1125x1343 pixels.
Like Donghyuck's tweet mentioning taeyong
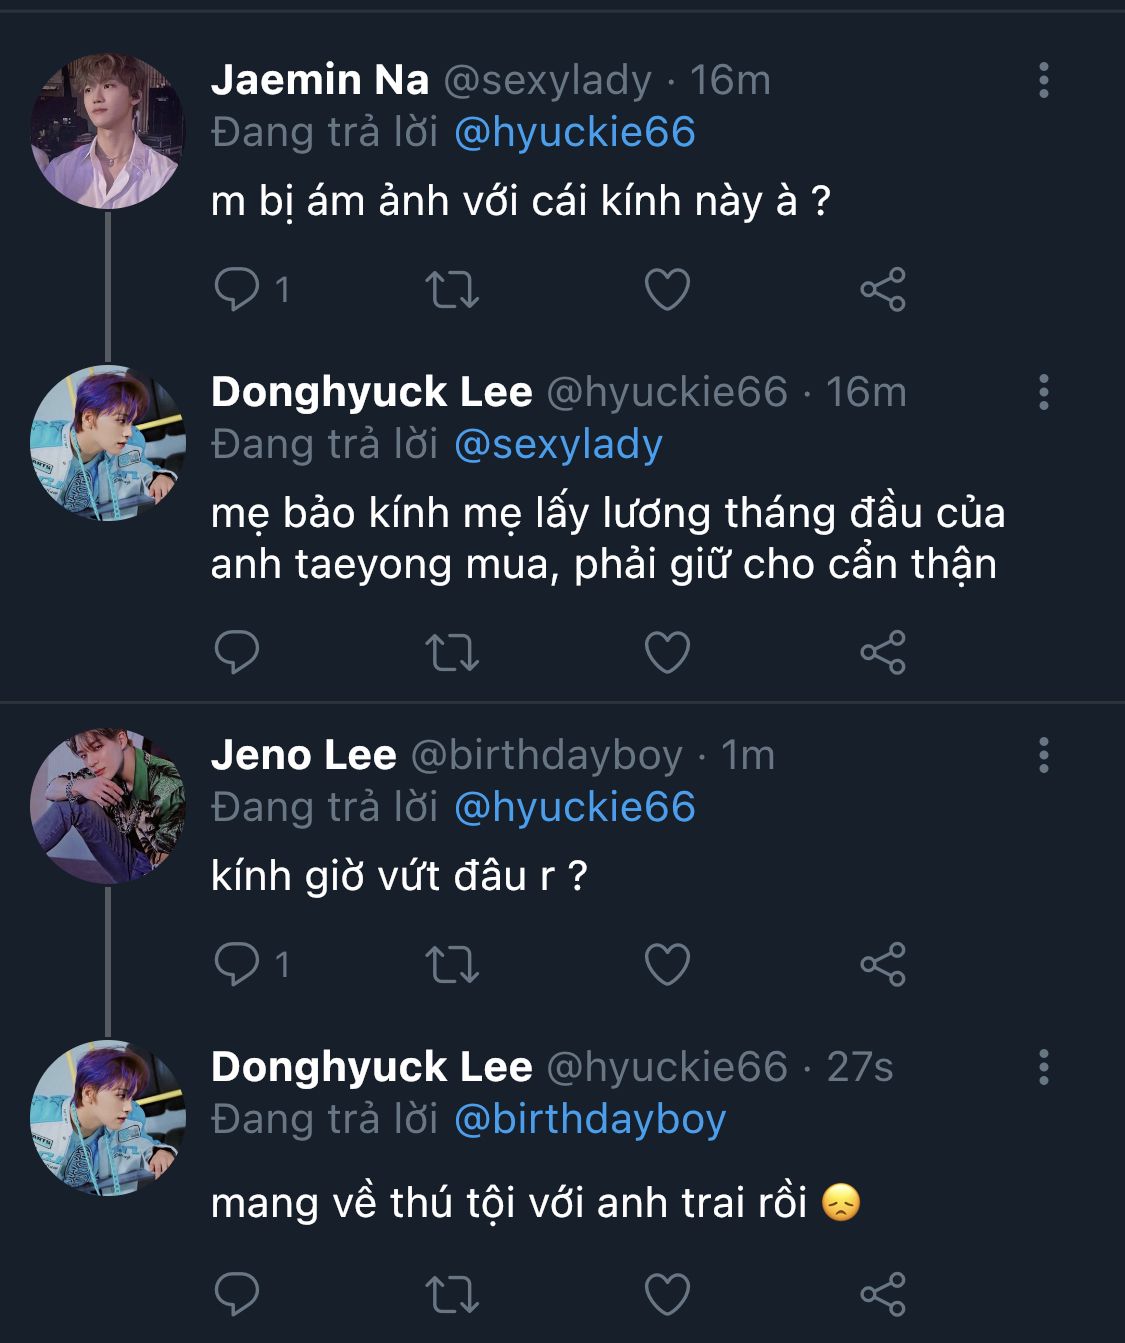click(x=667, y=652)
